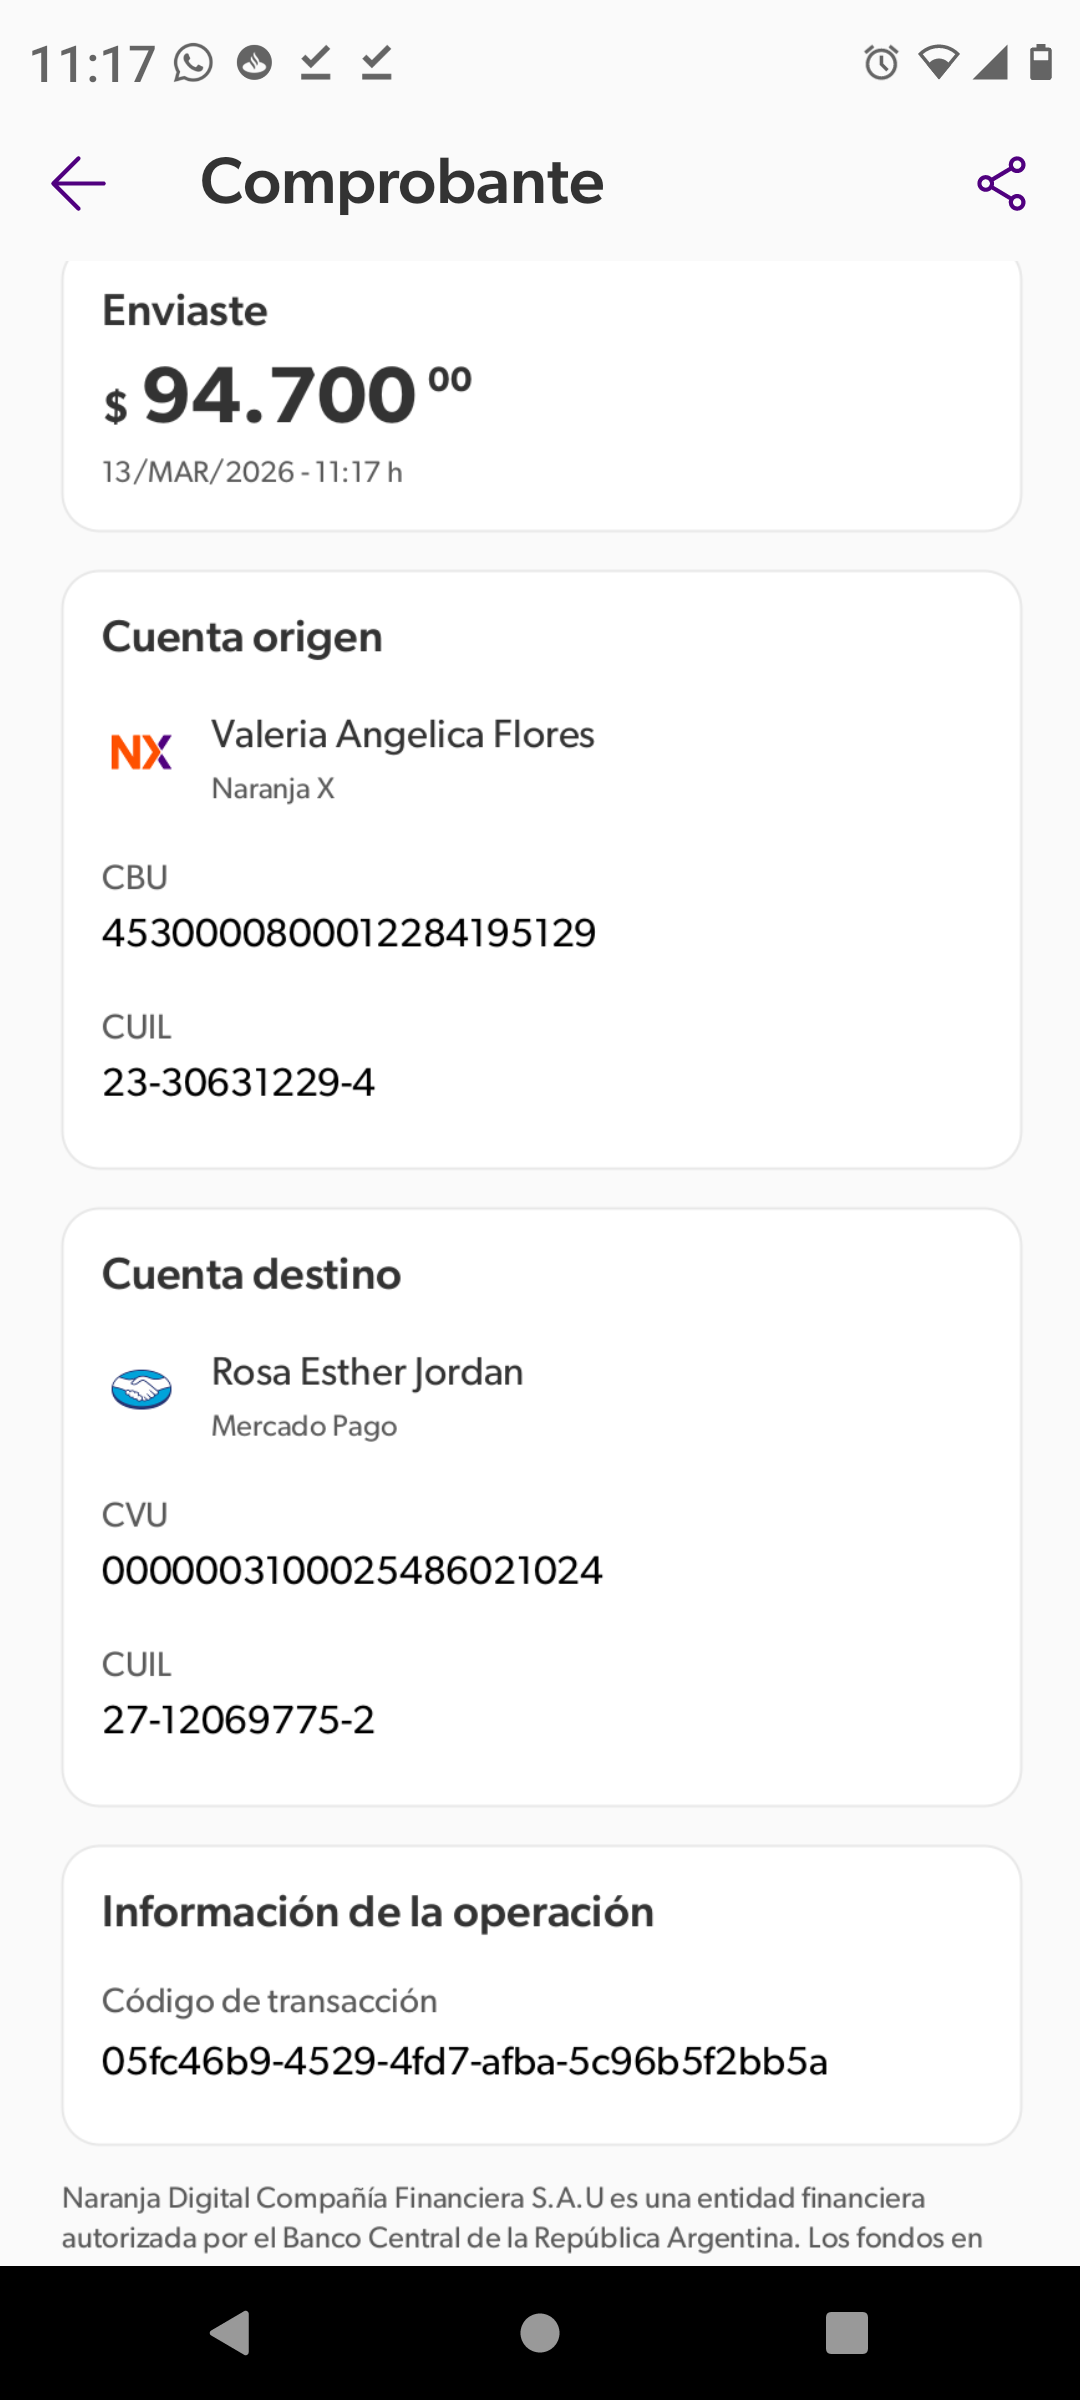Tap the Wi-Fi signal status icon

coord(938,63)
